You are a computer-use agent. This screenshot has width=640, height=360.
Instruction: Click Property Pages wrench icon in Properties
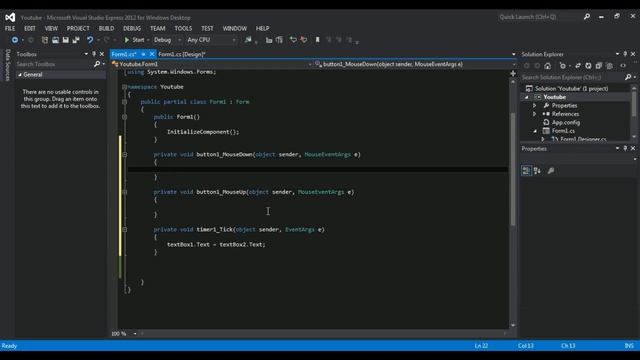point(551,171)
